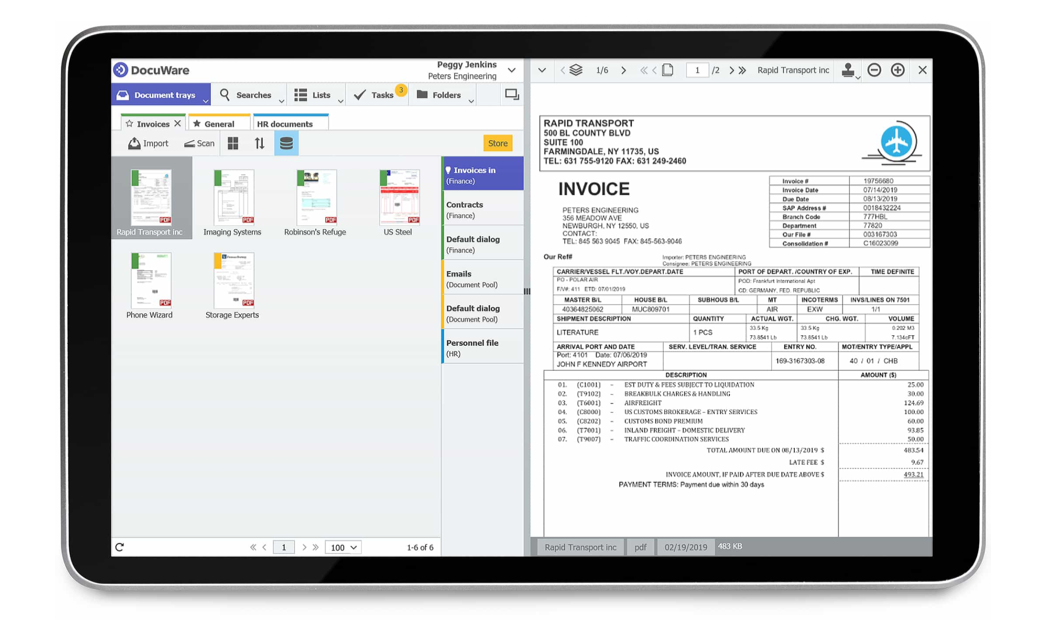Toggle the Invoices favorite star
Image resolution: width=1040 pixels, height=620 pixels.
(x=131, y=122)
